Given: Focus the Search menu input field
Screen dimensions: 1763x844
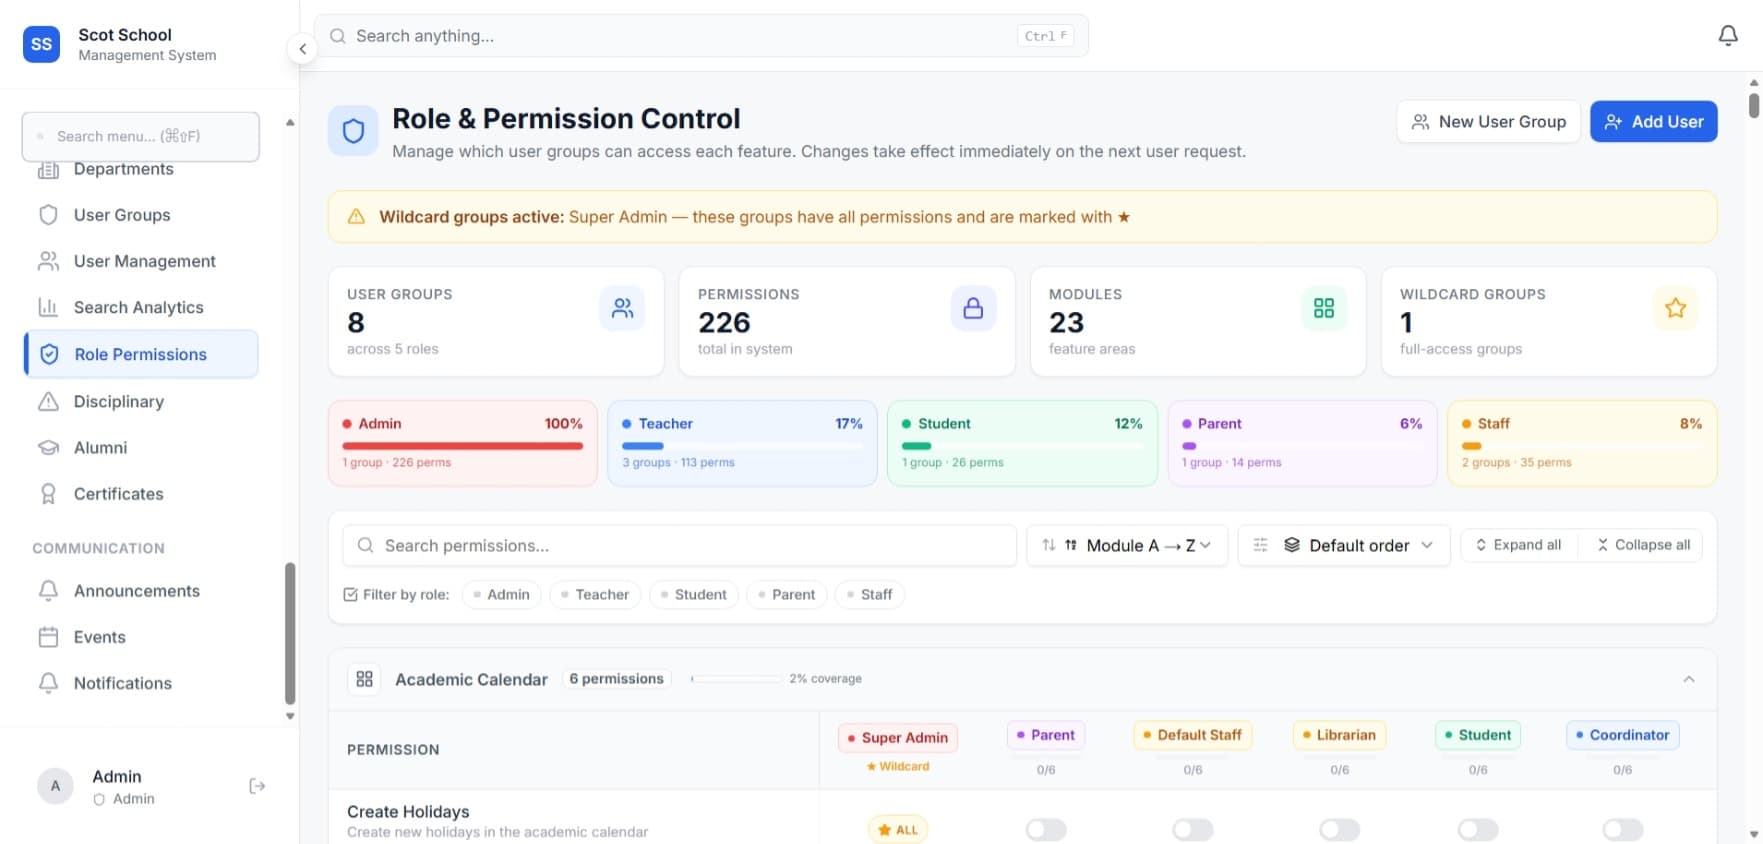Looking at the screenshot, I should pyautogui.click(x=140, y=136).
